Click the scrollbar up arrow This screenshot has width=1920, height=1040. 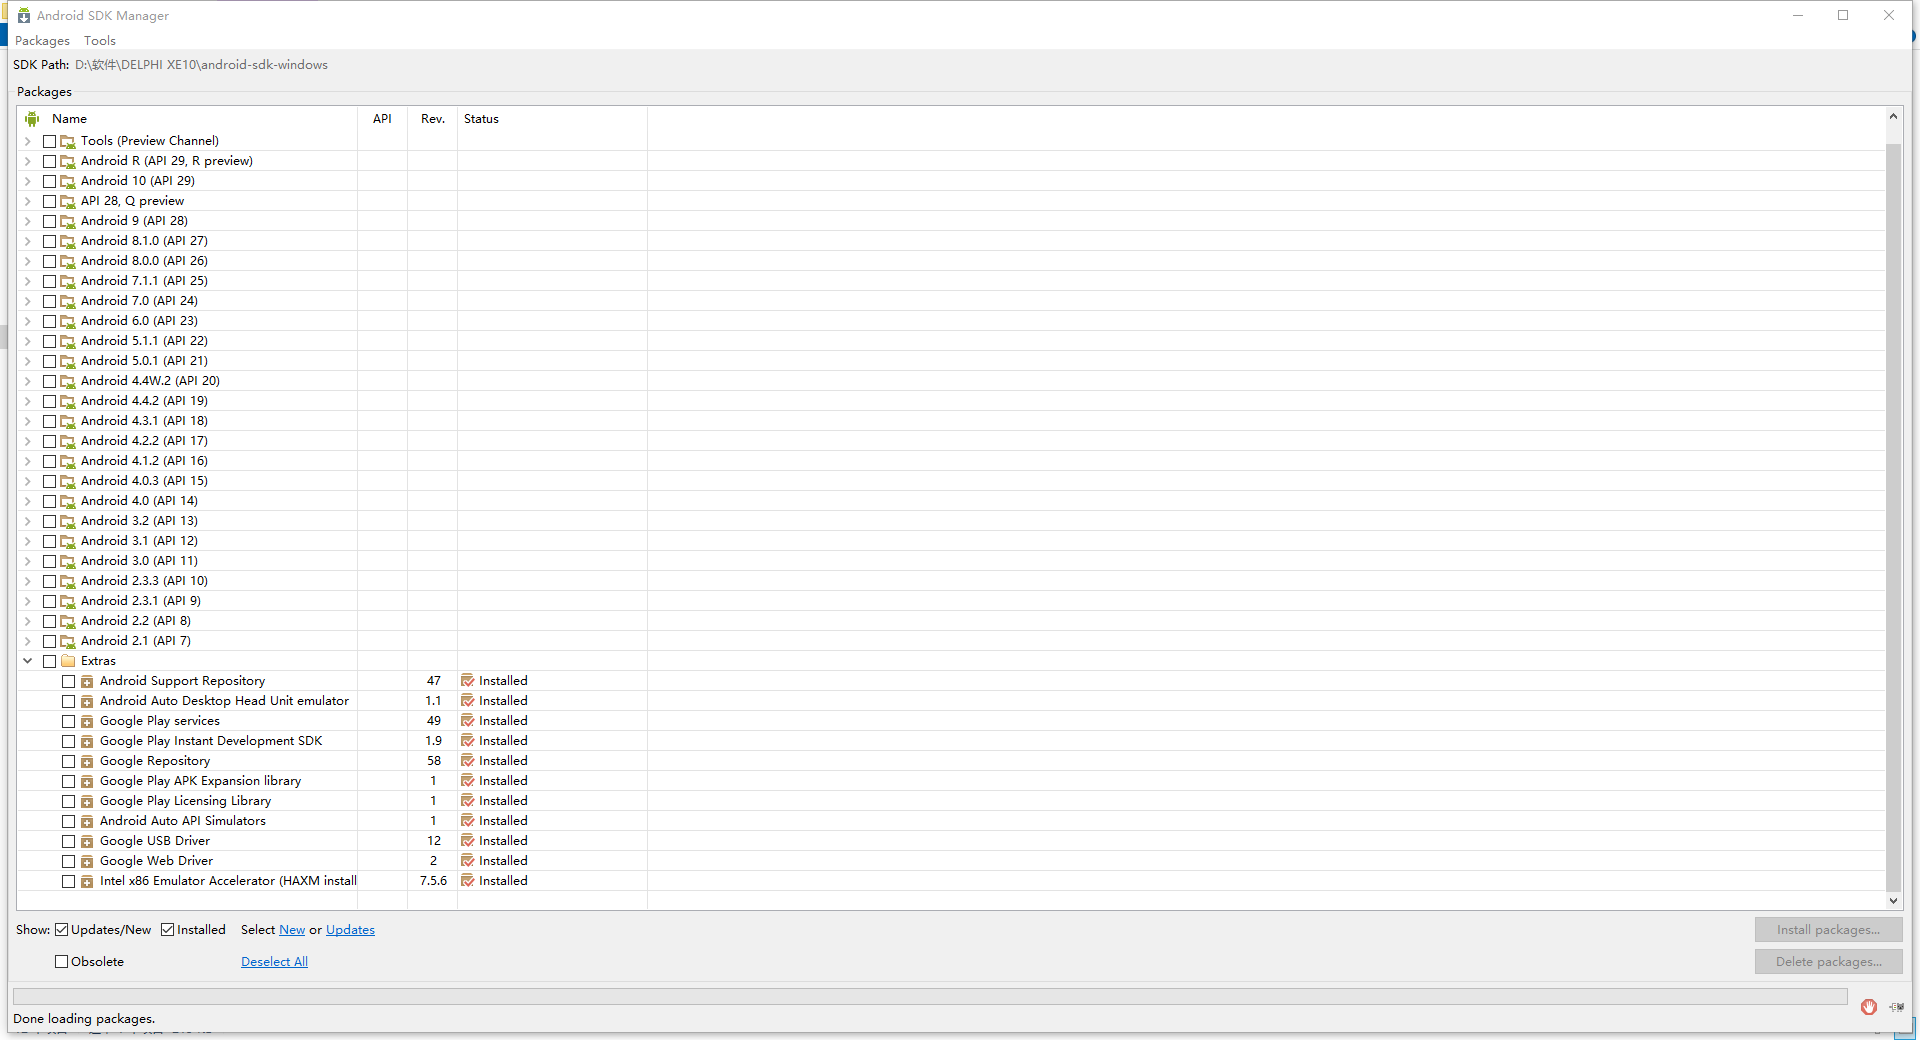(x=1893, y=116)
